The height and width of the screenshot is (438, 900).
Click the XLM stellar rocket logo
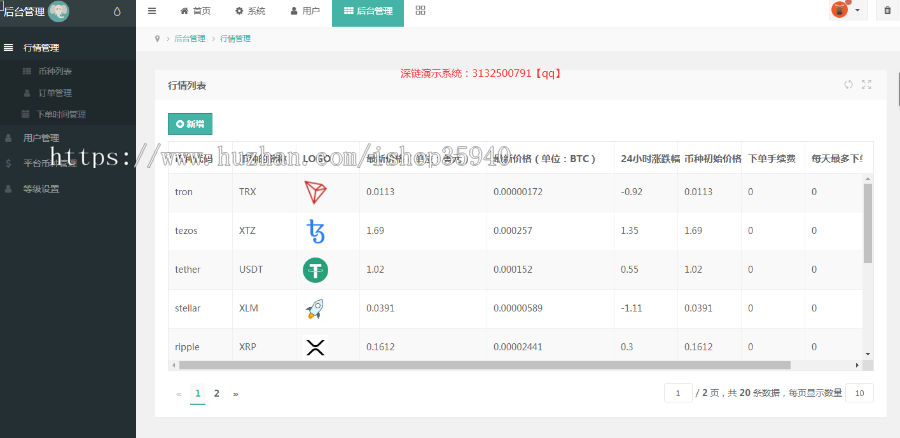315,309
